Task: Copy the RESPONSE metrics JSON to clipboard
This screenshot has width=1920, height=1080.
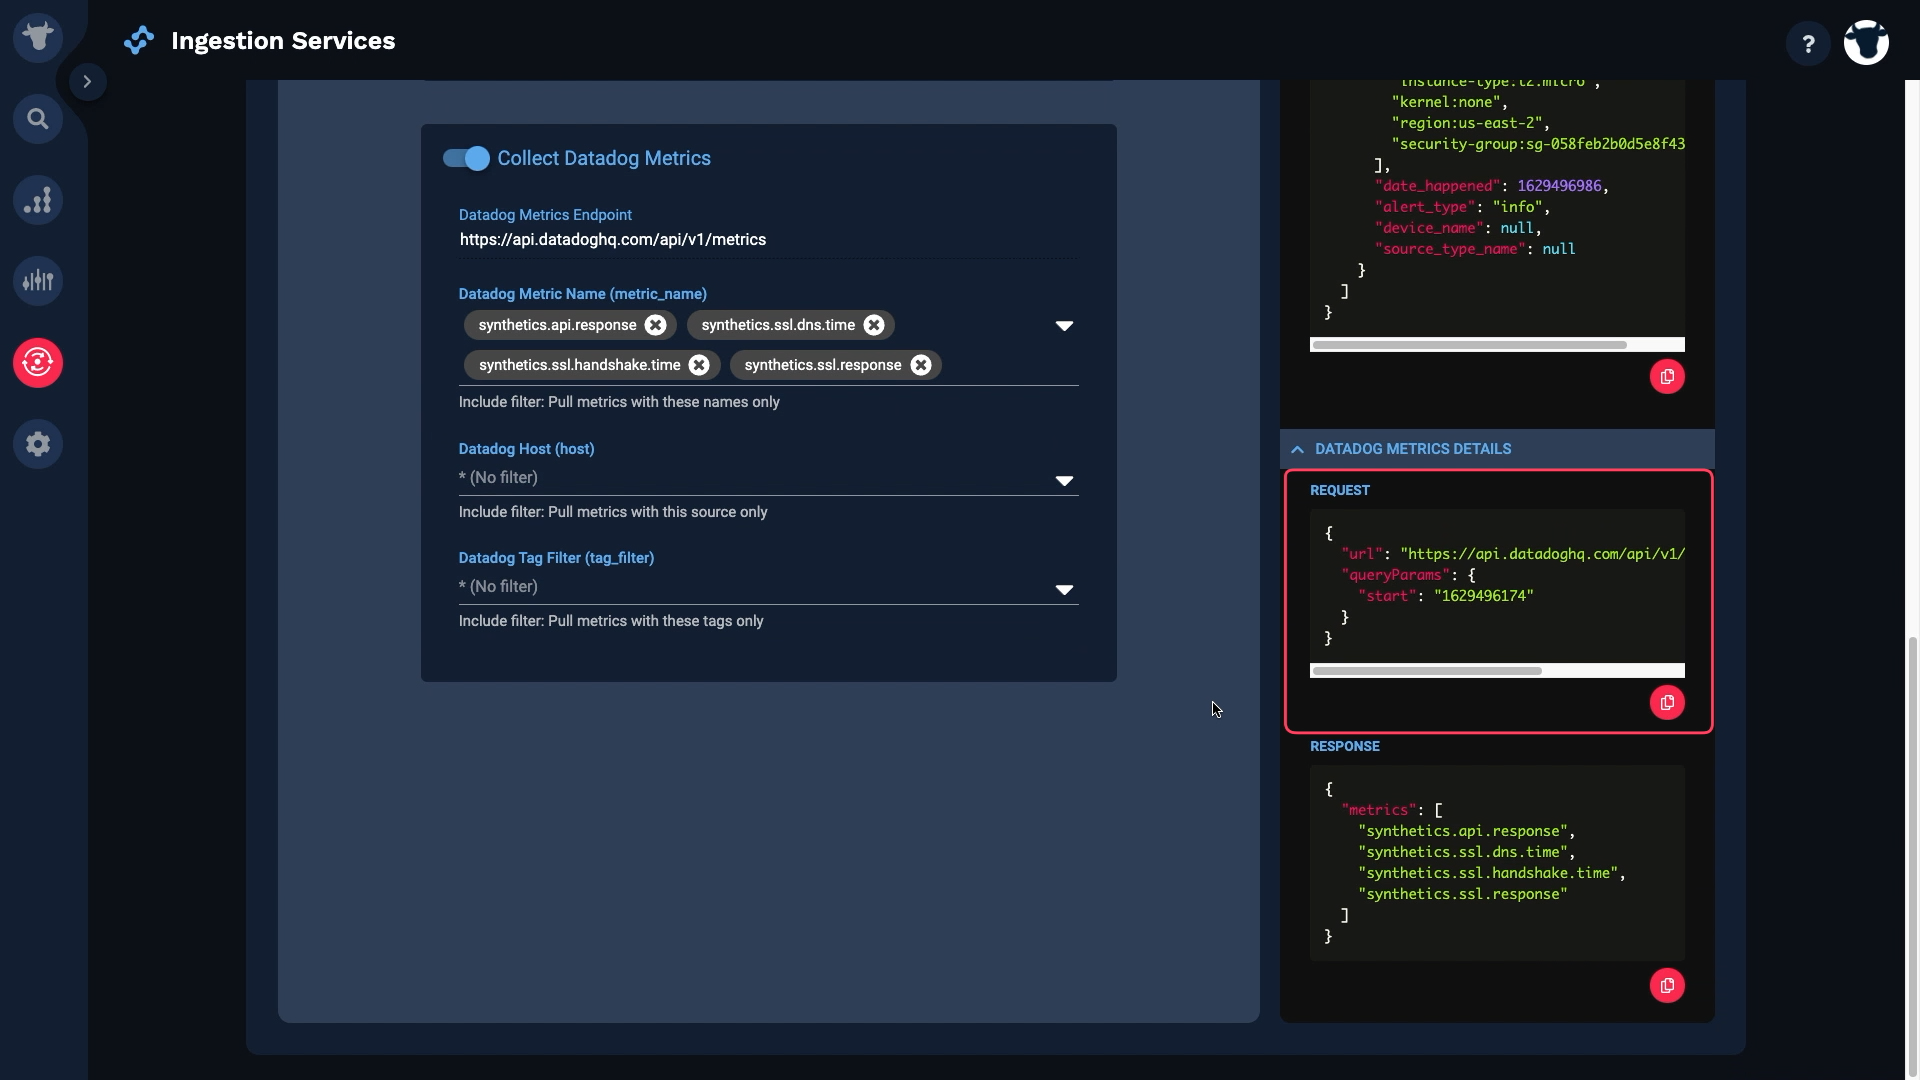Action: pyautogui.click(x=1667, y=986)
